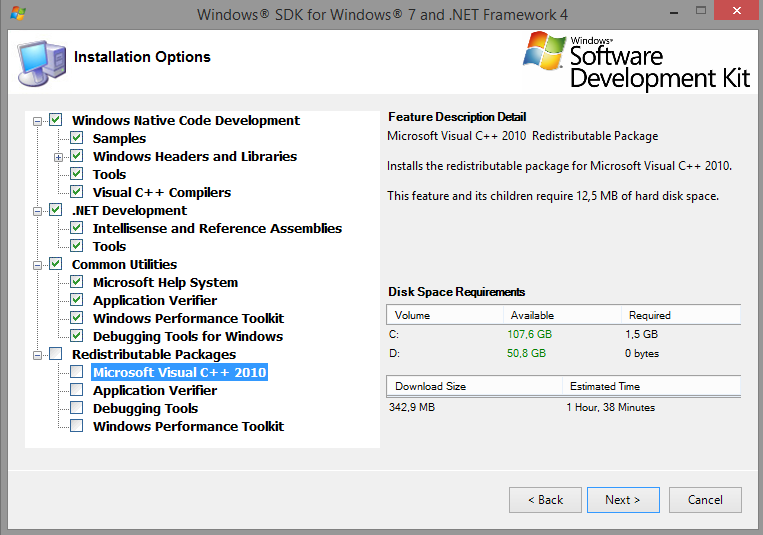This screenshot has height=535, width=763.
Task: Cancel the SDK installation
Action: 704,500
